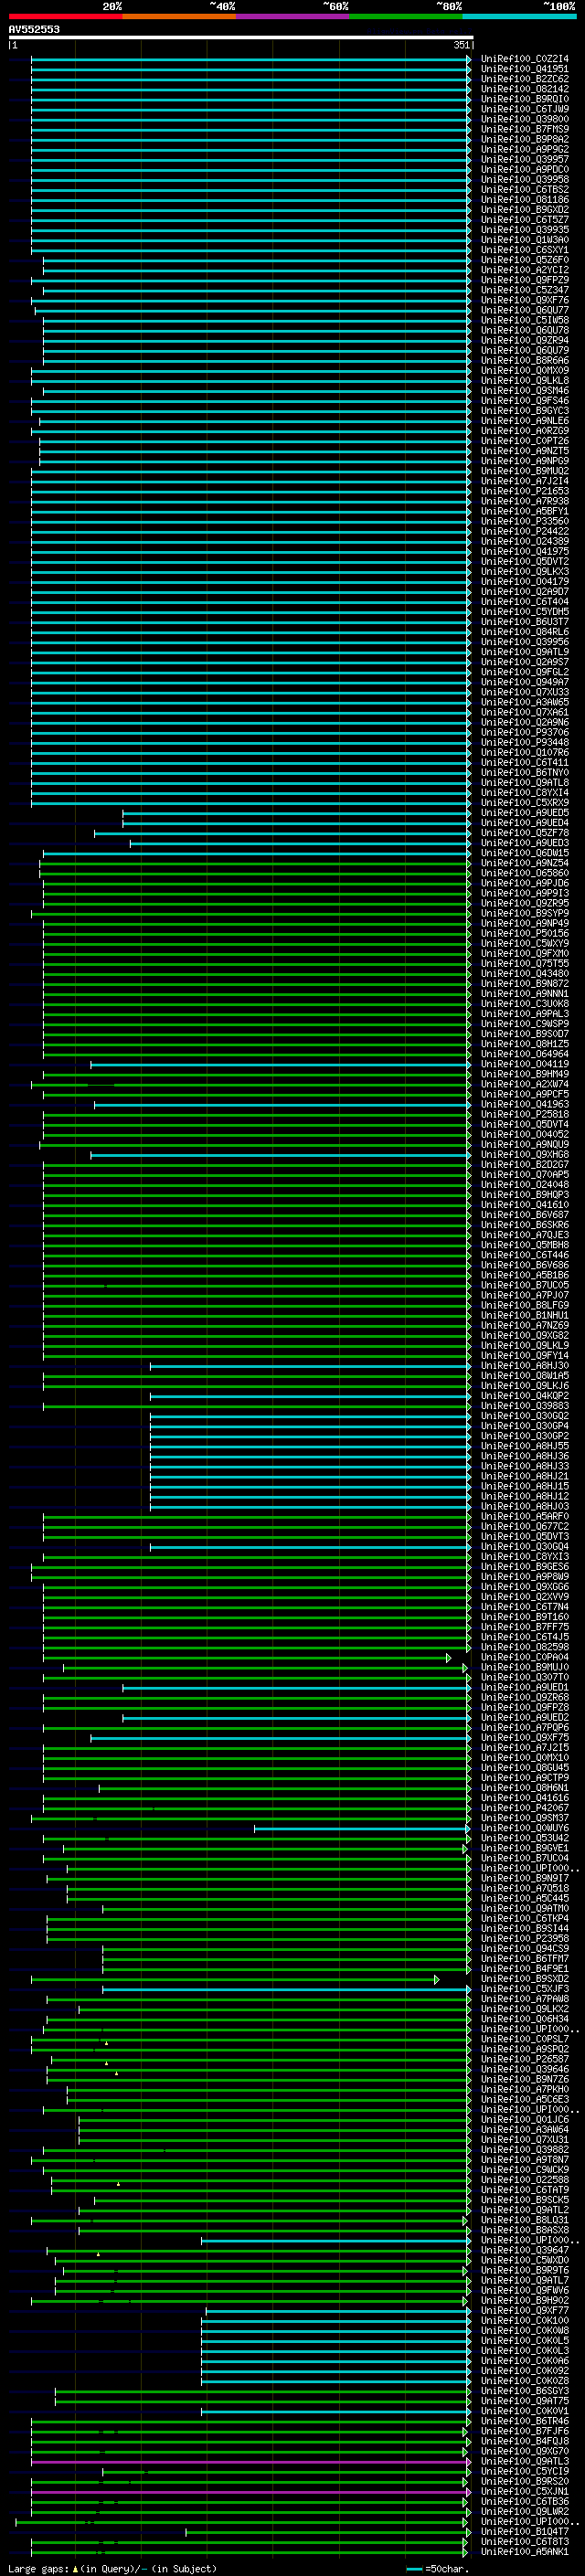Open hit UniRef100_O82142
585x2576 pixels.
524,89
